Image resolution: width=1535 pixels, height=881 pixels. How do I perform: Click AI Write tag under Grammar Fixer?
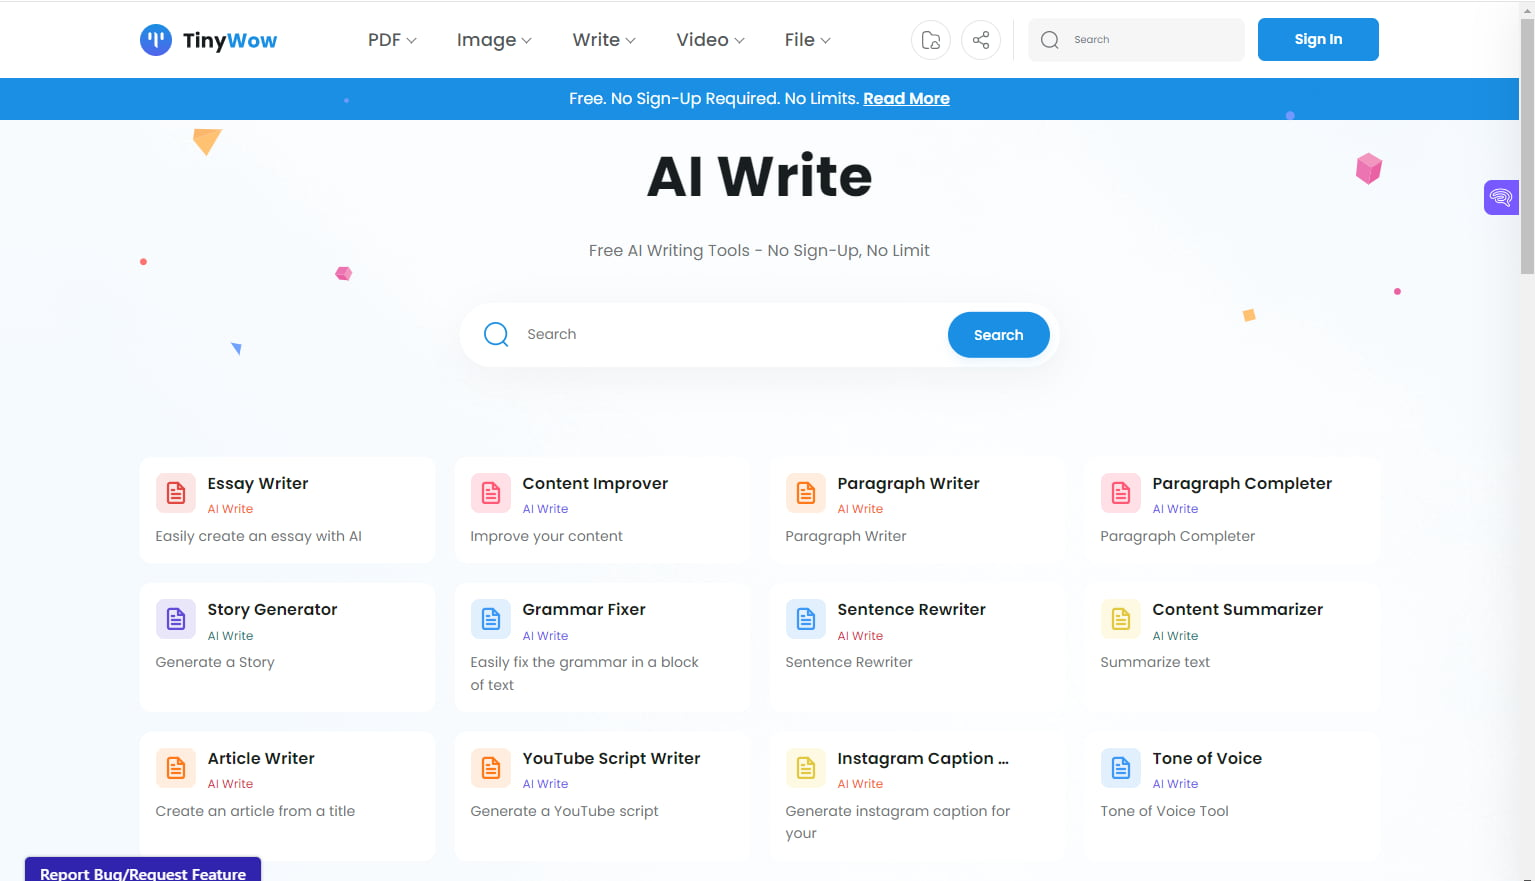[x=545, y=636]
